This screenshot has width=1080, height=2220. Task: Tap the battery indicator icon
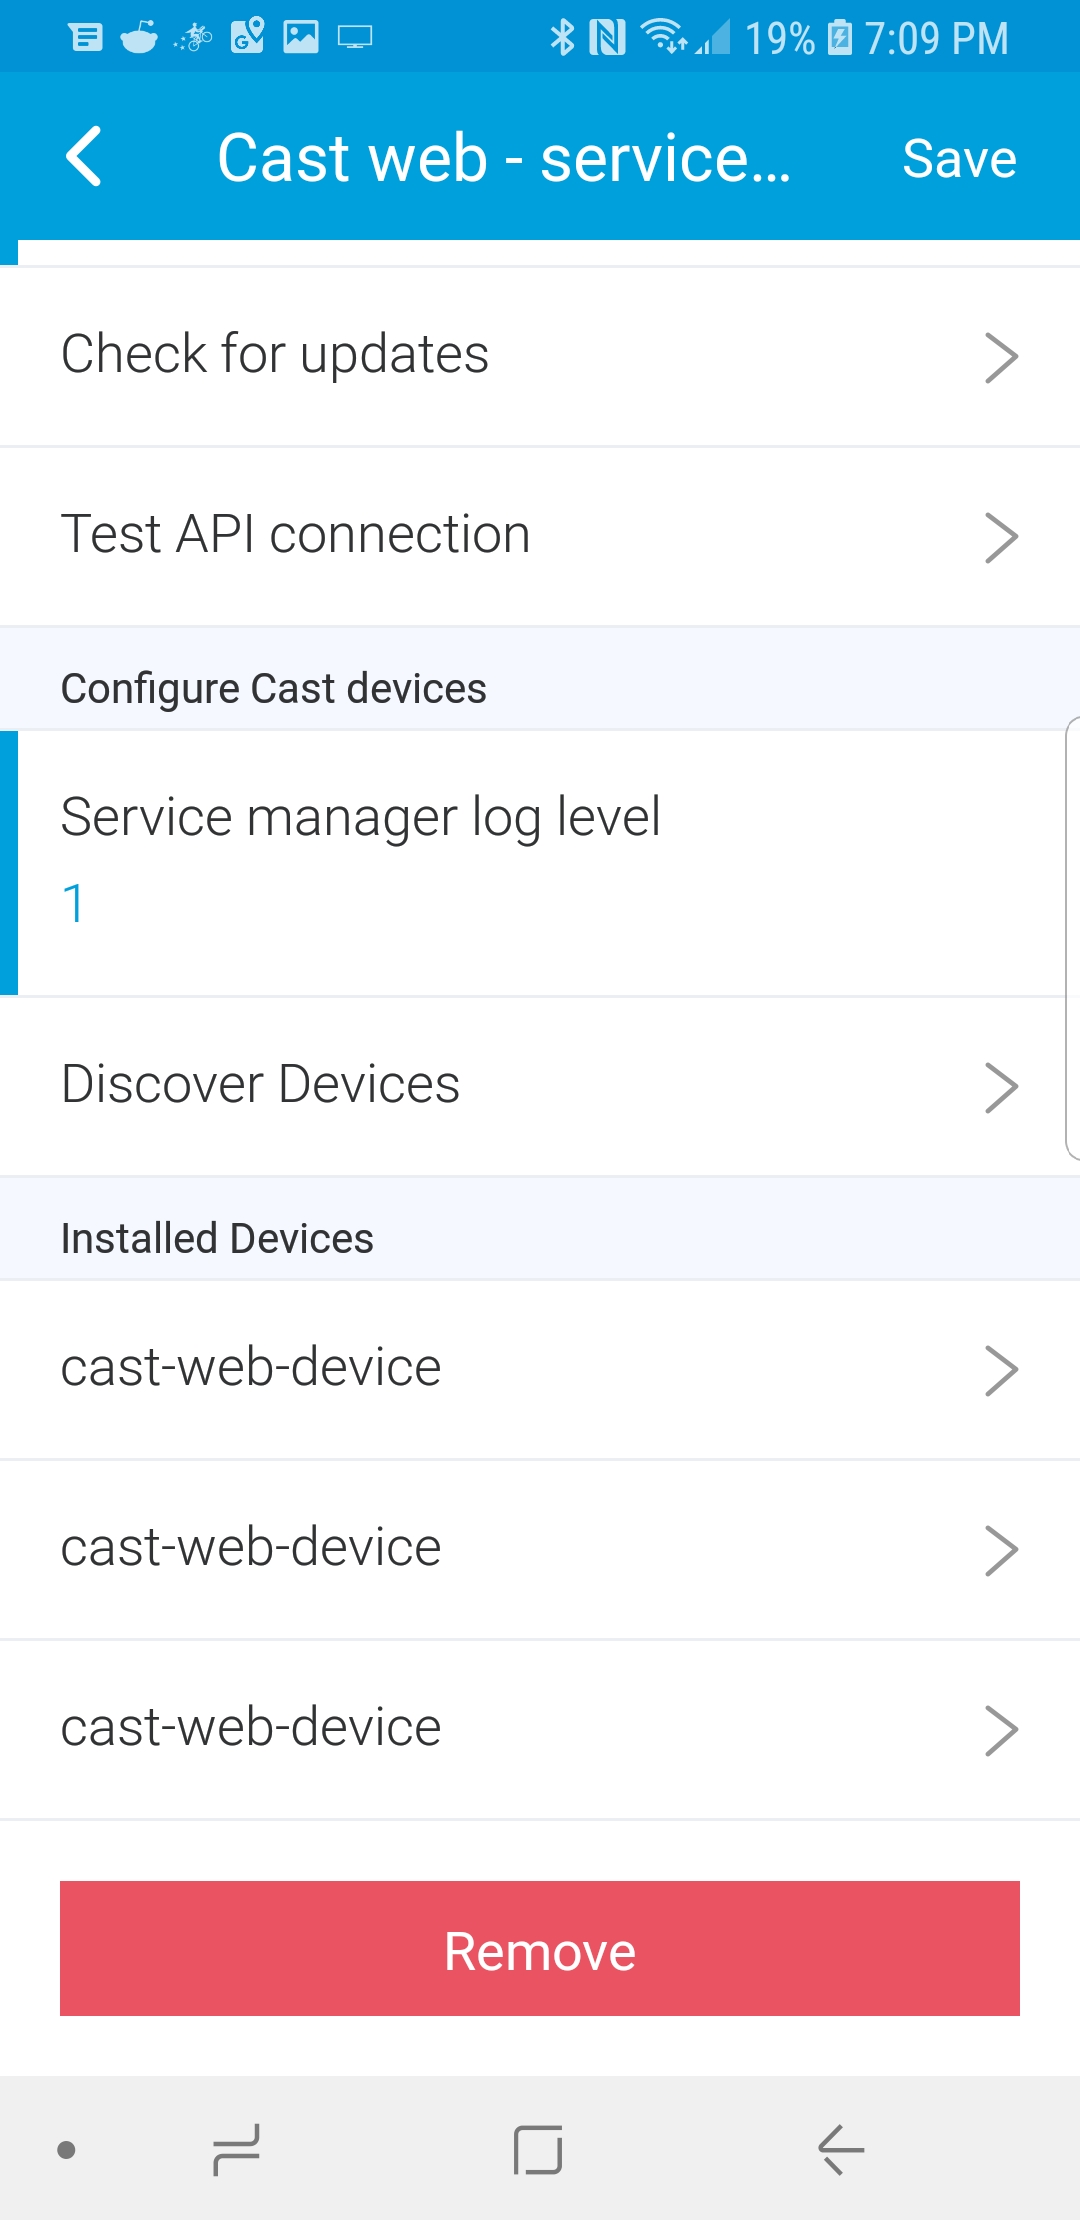pyautogui.click(x=840, y=38)
